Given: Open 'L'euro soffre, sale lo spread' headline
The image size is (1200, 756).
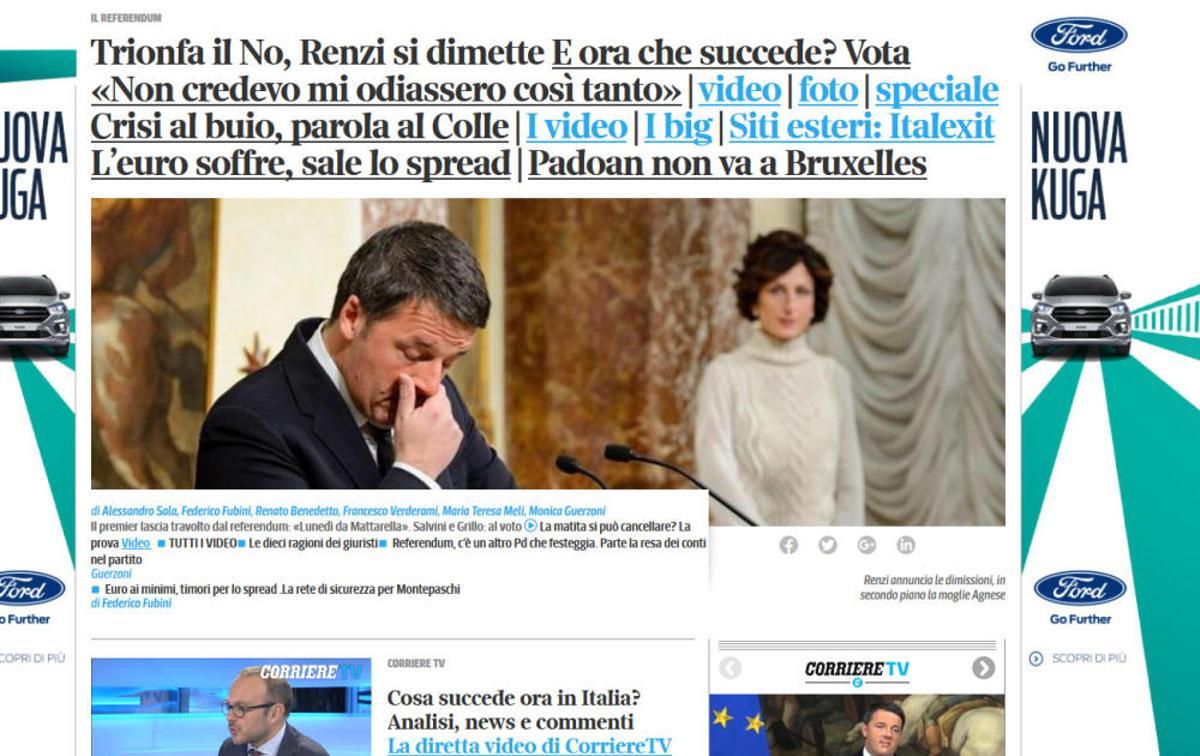Looking at the screenshot, I should (x=300, y=165).
